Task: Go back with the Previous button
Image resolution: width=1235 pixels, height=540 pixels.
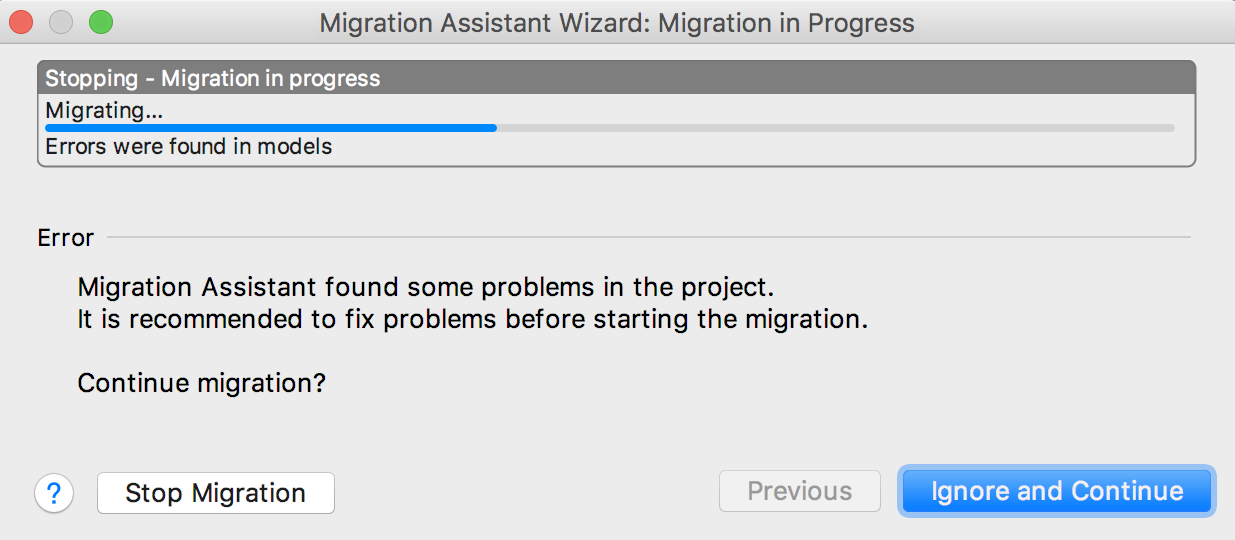Action: point(799,492)
